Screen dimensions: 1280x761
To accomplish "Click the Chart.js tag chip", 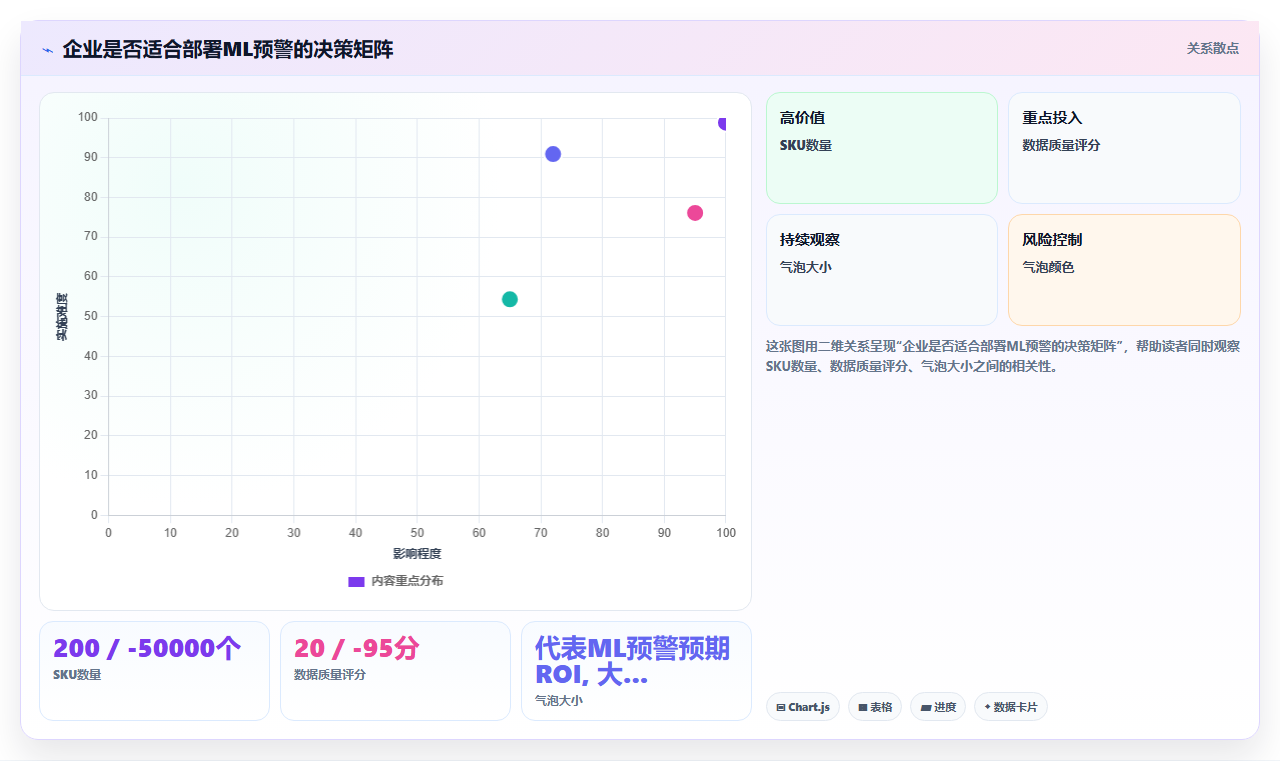I will (803, 707).
